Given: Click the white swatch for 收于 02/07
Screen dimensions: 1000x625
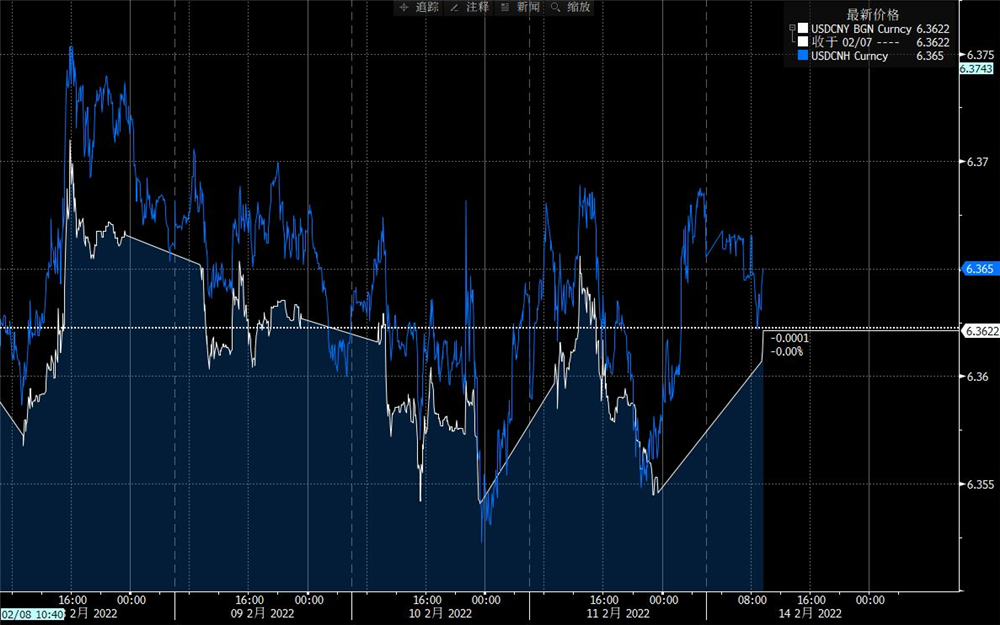Looking at the screenshot, I should point(802,42).
